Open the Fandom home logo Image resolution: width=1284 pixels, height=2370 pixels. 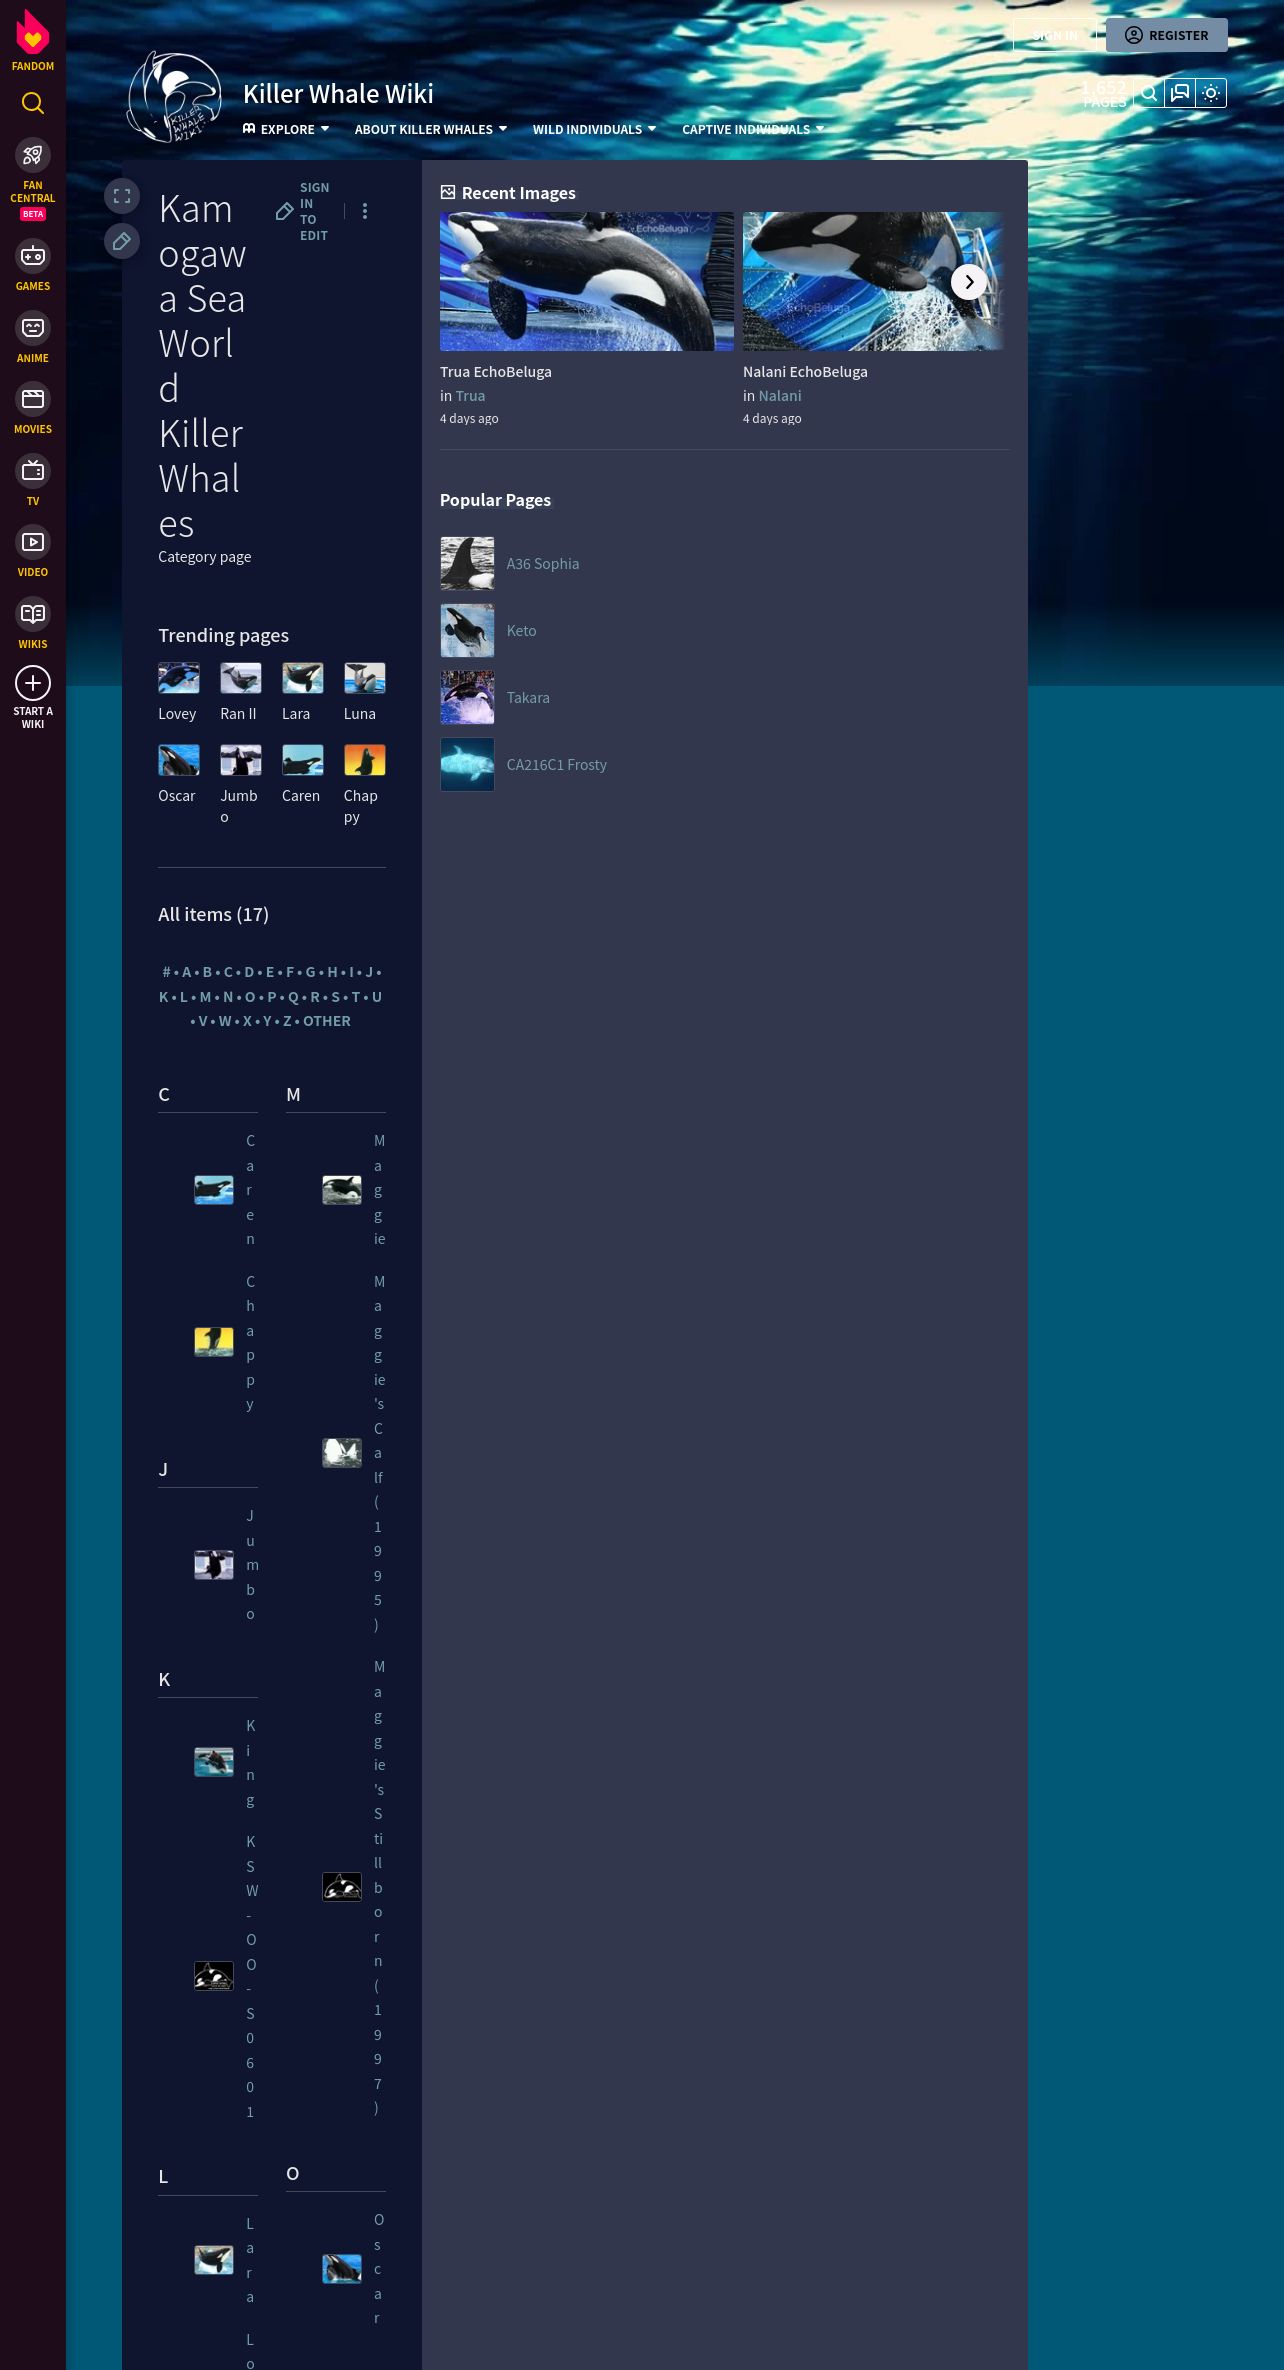[x=33, y=40]
